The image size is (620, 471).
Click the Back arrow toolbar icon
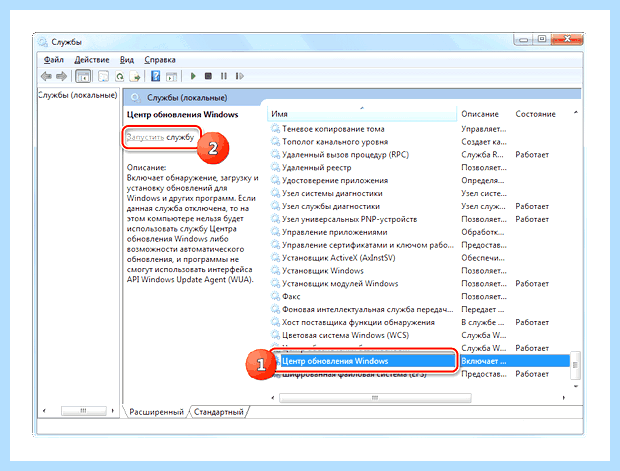pos(46,76)
